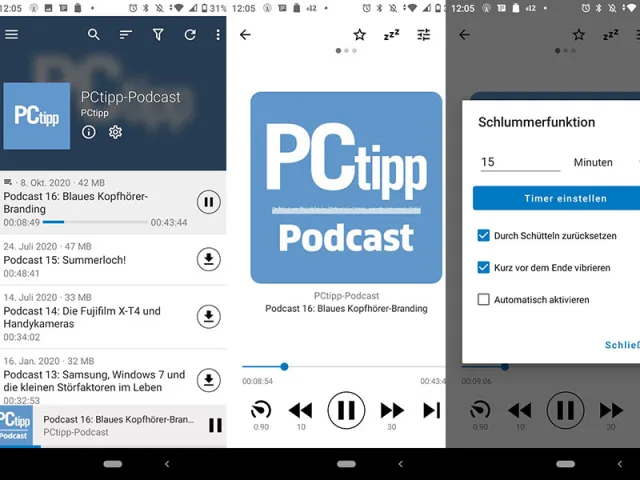Tap back arrow on dimmed third screen

click(464, 35)
